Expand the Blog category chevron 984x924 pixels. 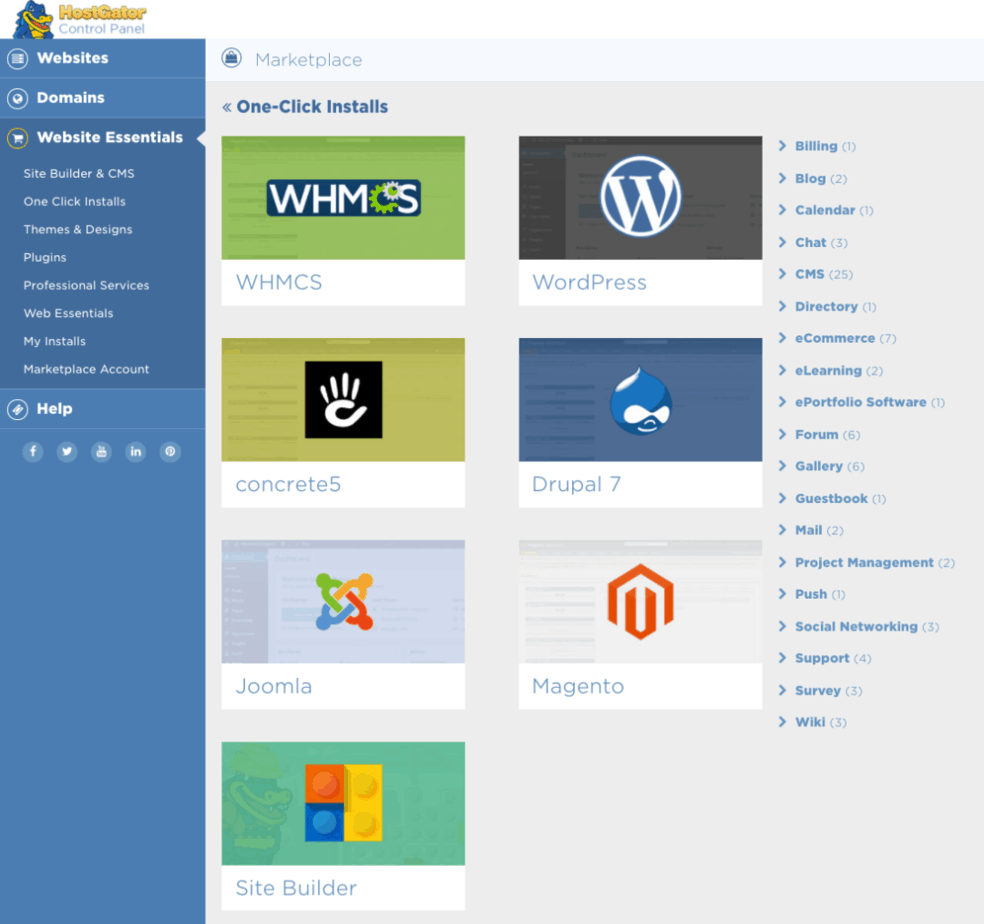[x=783, y=178]
